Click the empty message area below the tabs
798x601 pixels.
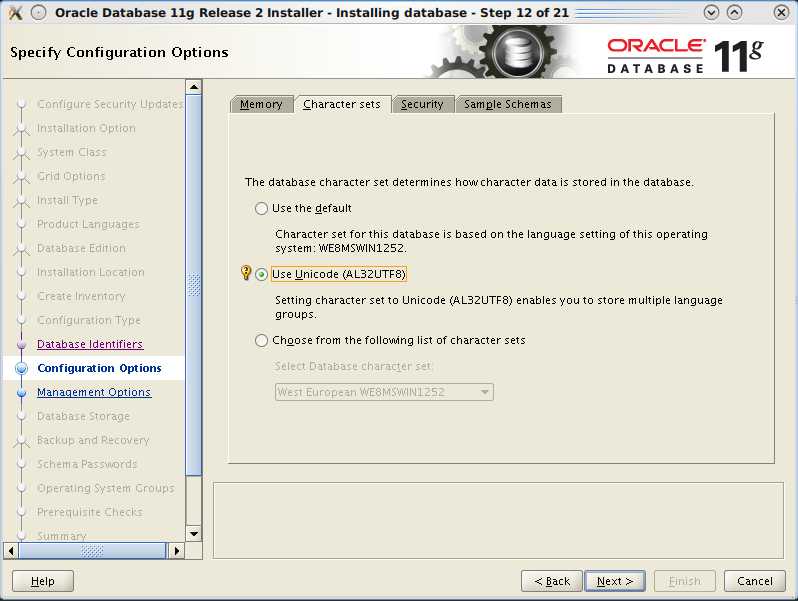click(x=498, y=520)
